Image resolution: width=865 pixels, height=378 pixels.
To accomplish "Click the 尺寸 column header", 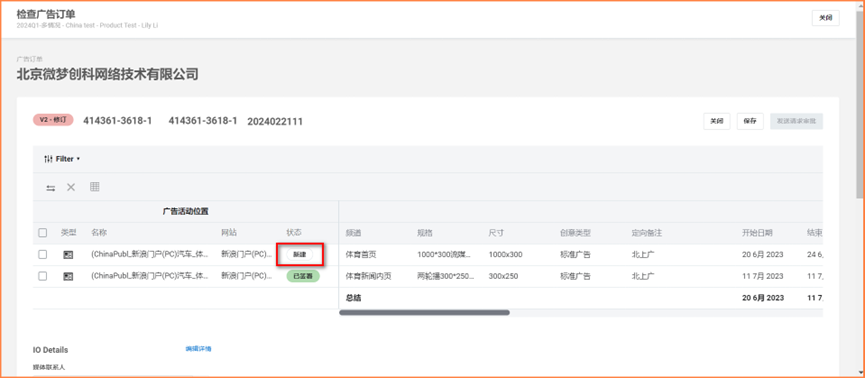I will [496, 233].
